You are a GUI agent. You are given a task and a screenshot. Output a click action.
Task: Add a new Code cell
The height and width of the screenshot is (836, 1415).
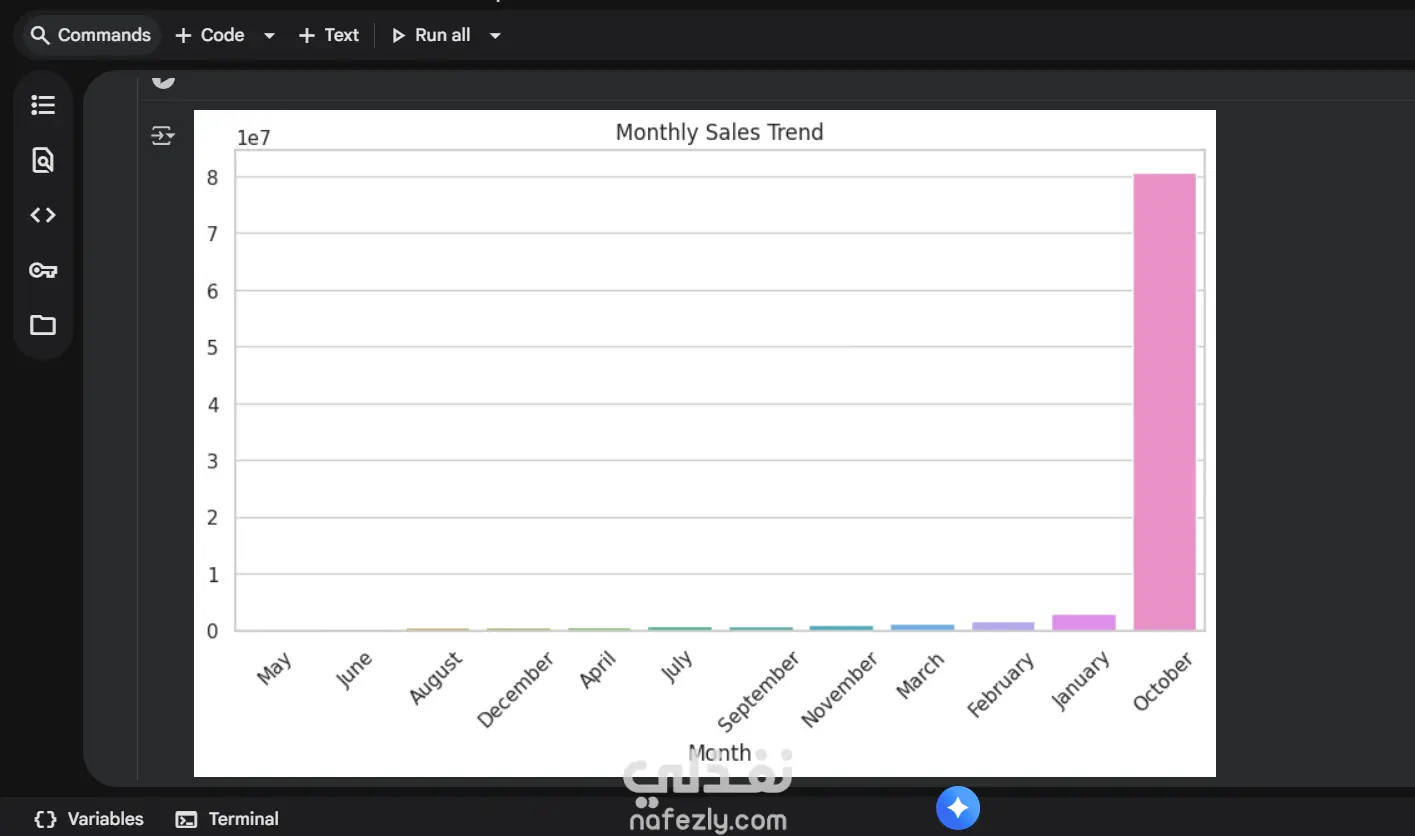(x=211, y=35)
